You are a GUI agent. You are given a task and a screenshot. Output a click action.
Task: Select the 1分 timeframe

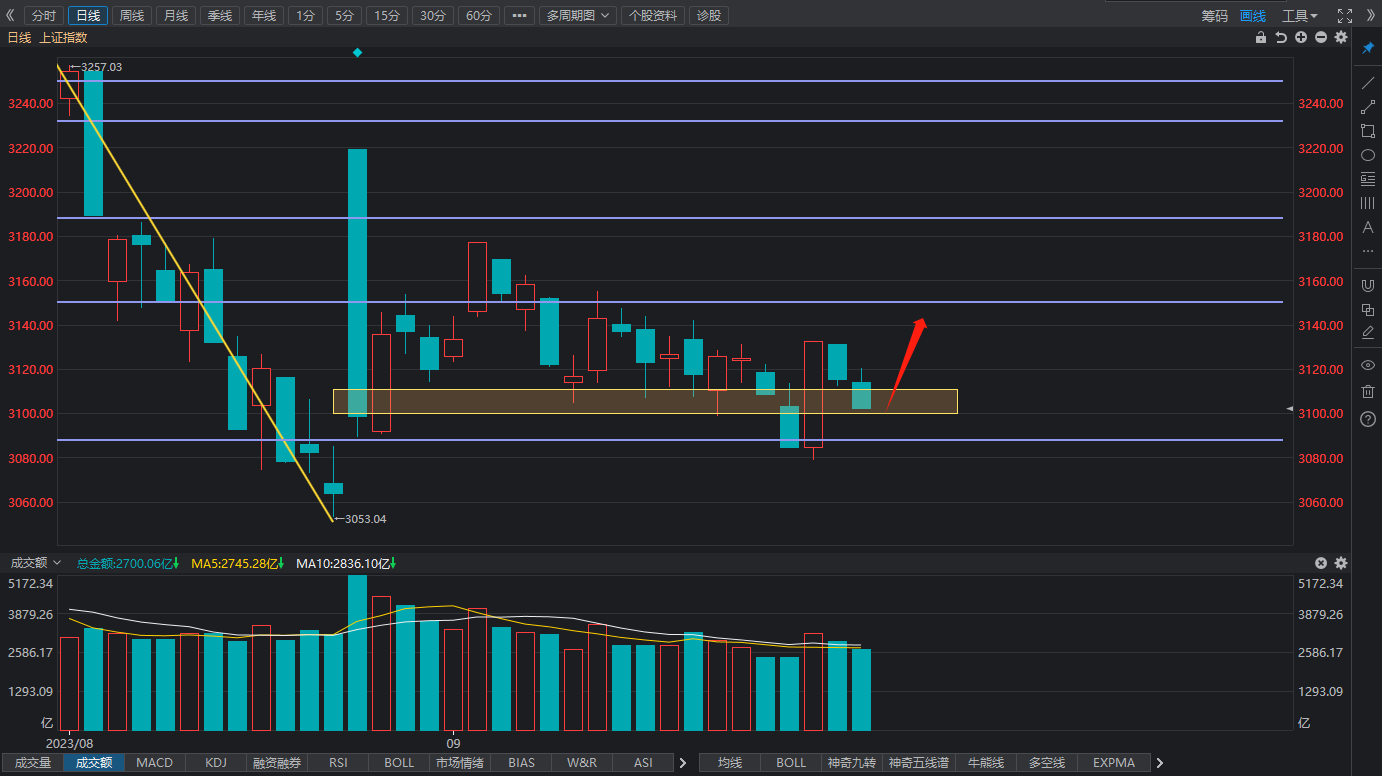point(305,16)
